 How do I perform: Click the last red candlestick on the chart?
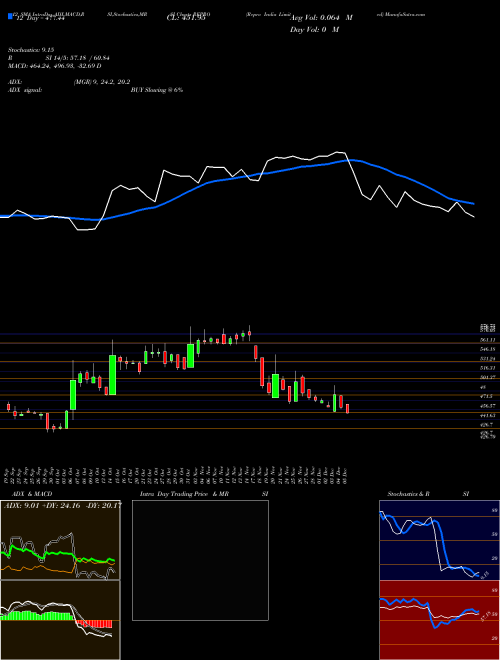tap(348, 409)
